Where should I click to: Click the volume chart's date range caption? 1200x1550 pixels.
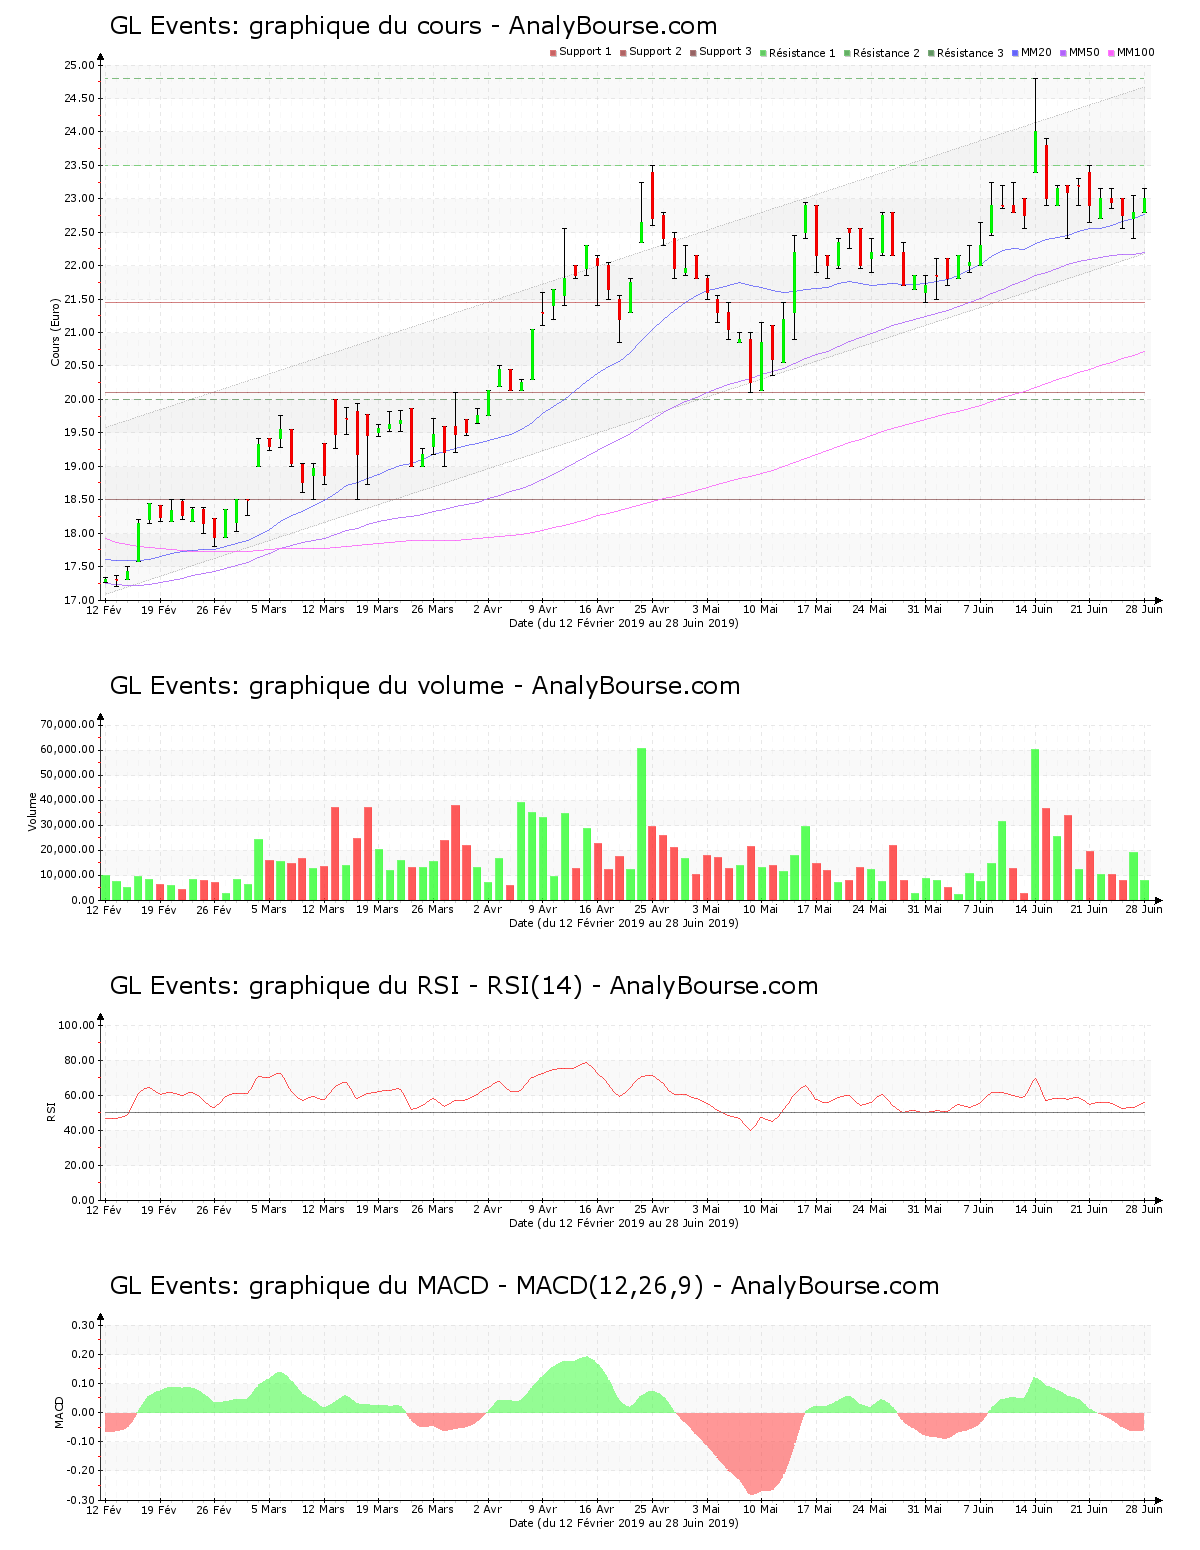624,923
